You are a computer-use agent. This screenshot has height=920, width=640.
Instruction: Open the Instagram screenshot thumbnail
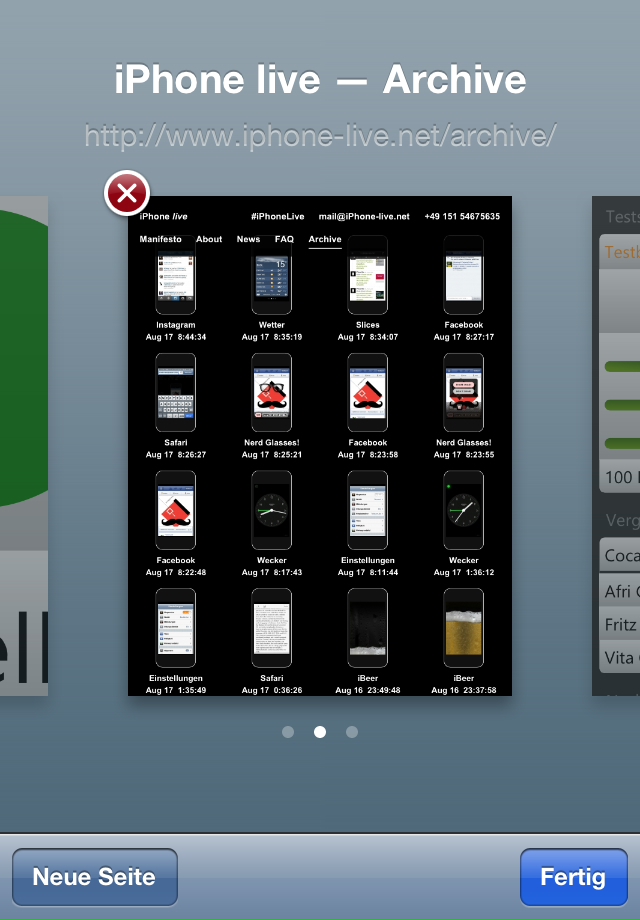(x=176, y=276)
